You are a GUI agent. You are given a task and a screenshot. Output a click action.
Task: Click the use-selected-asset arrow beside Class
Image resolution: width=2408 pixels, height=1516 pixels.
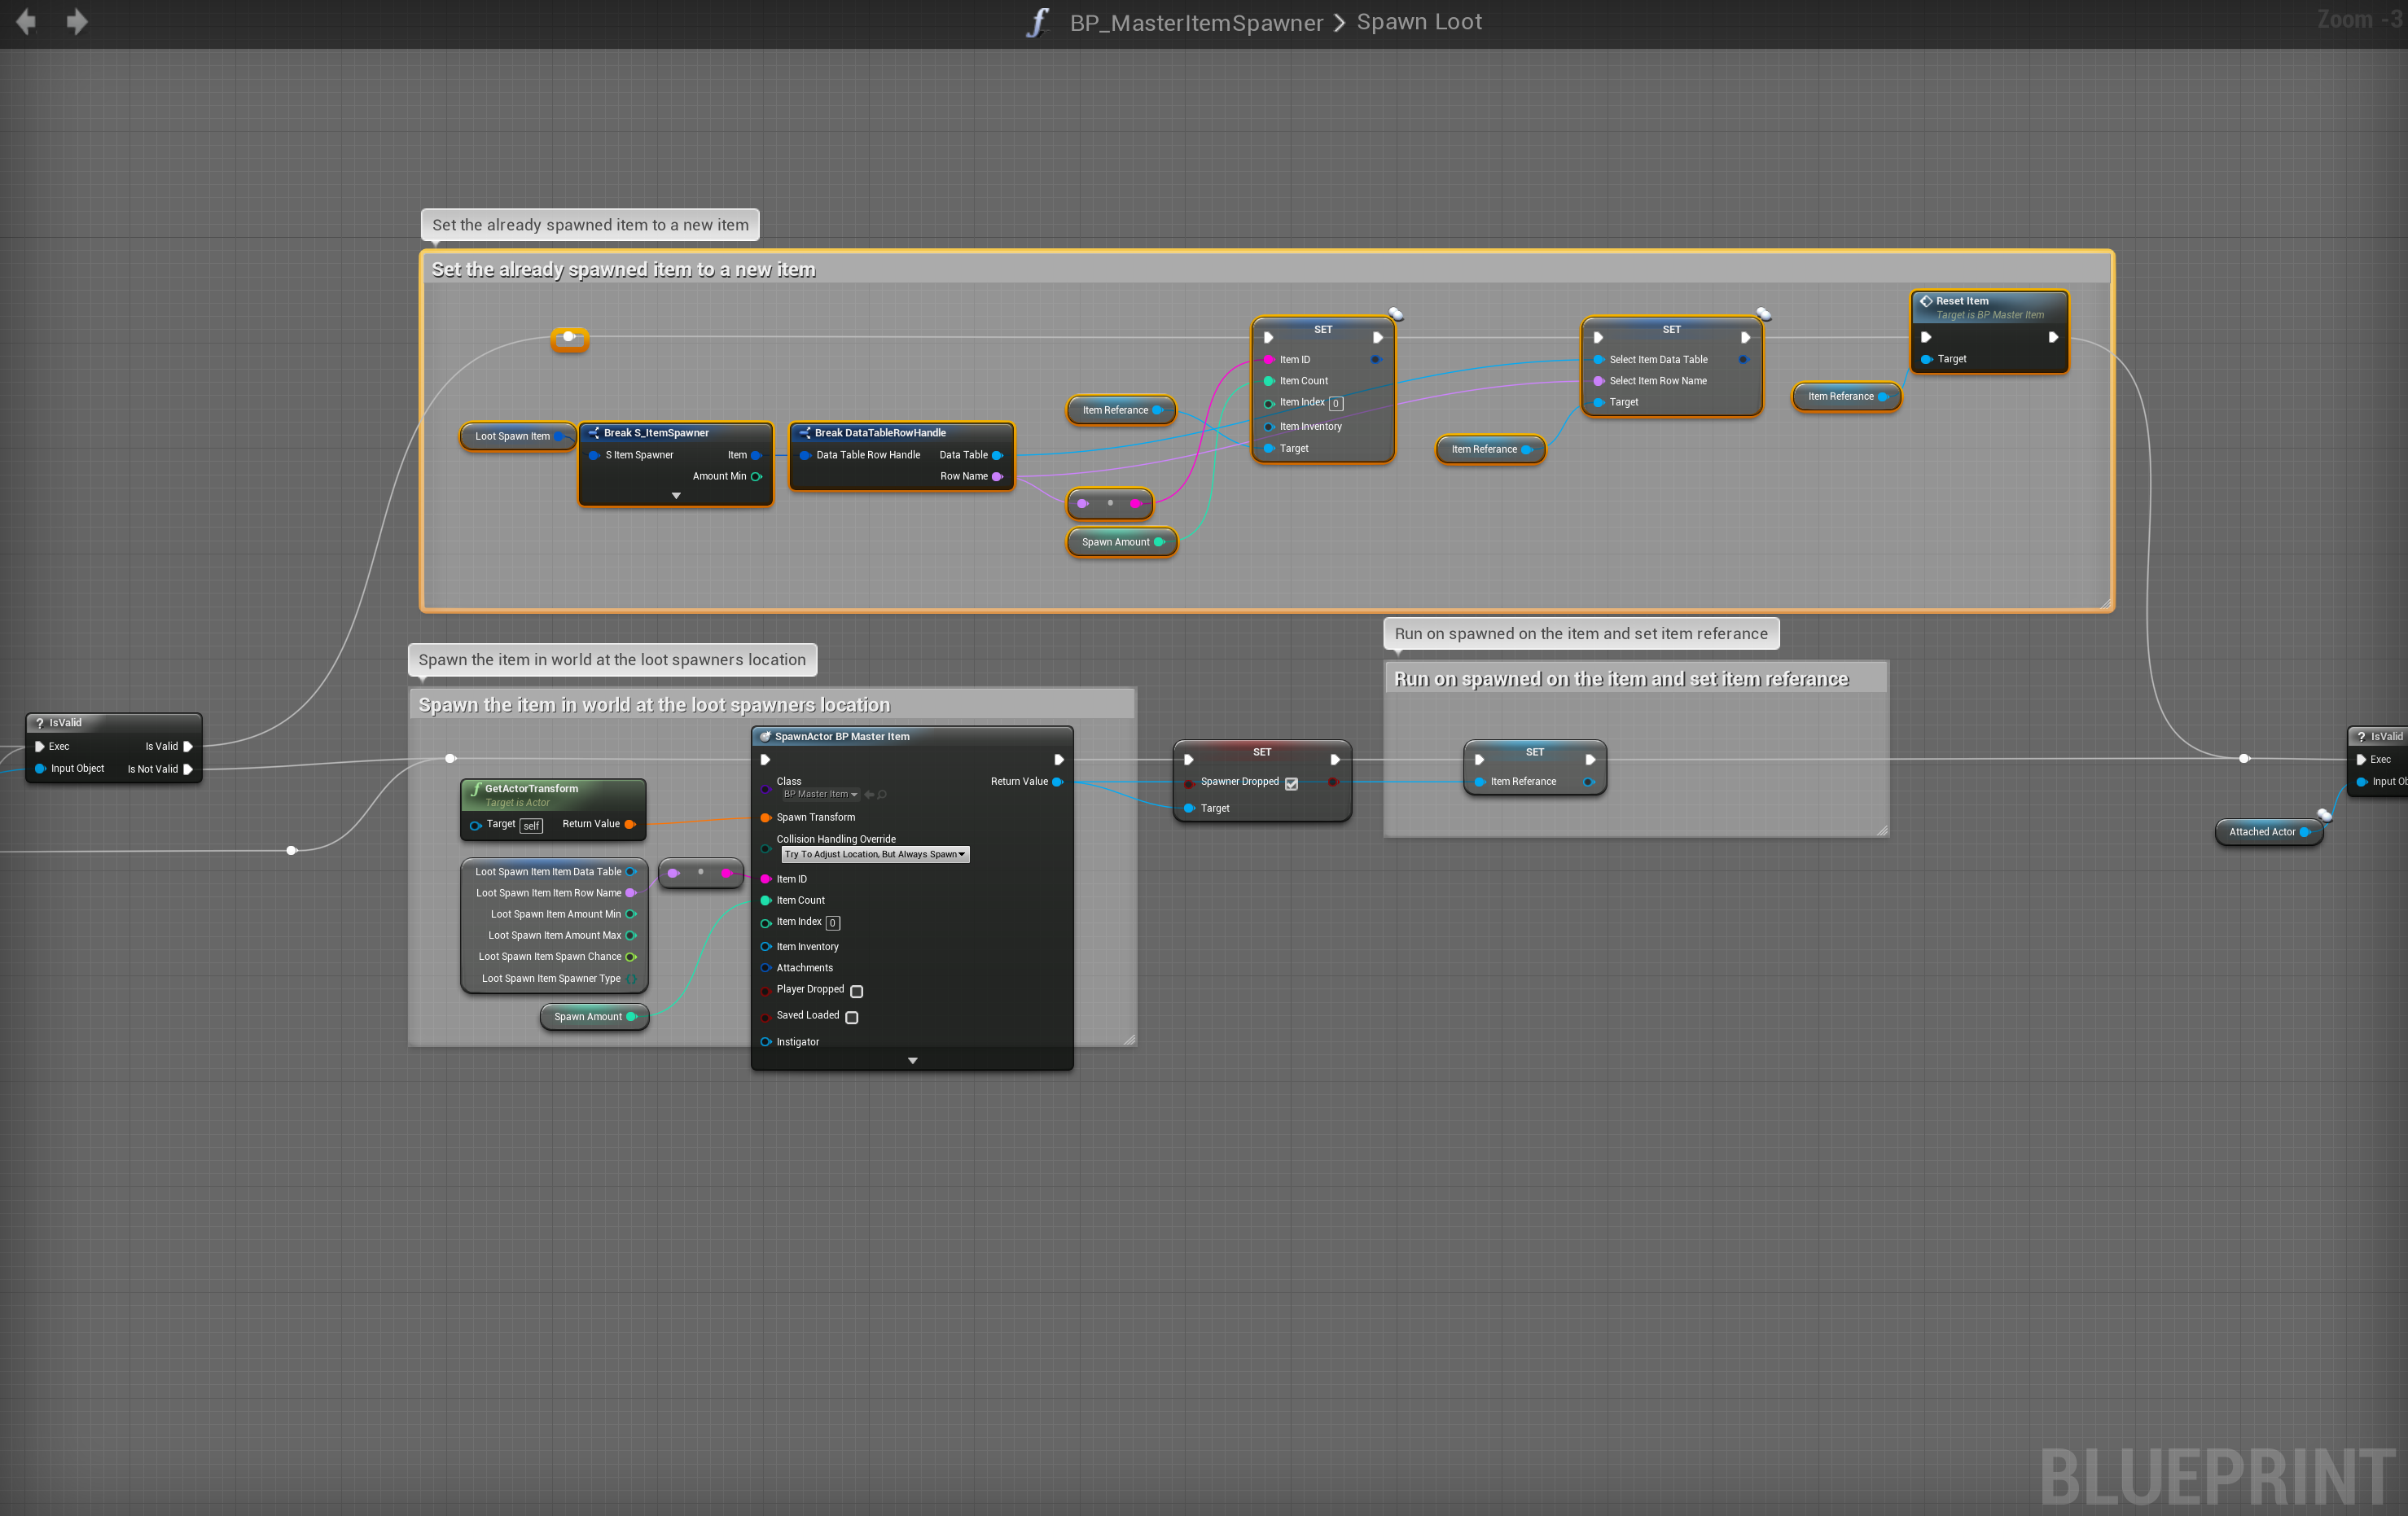[869, 795]
